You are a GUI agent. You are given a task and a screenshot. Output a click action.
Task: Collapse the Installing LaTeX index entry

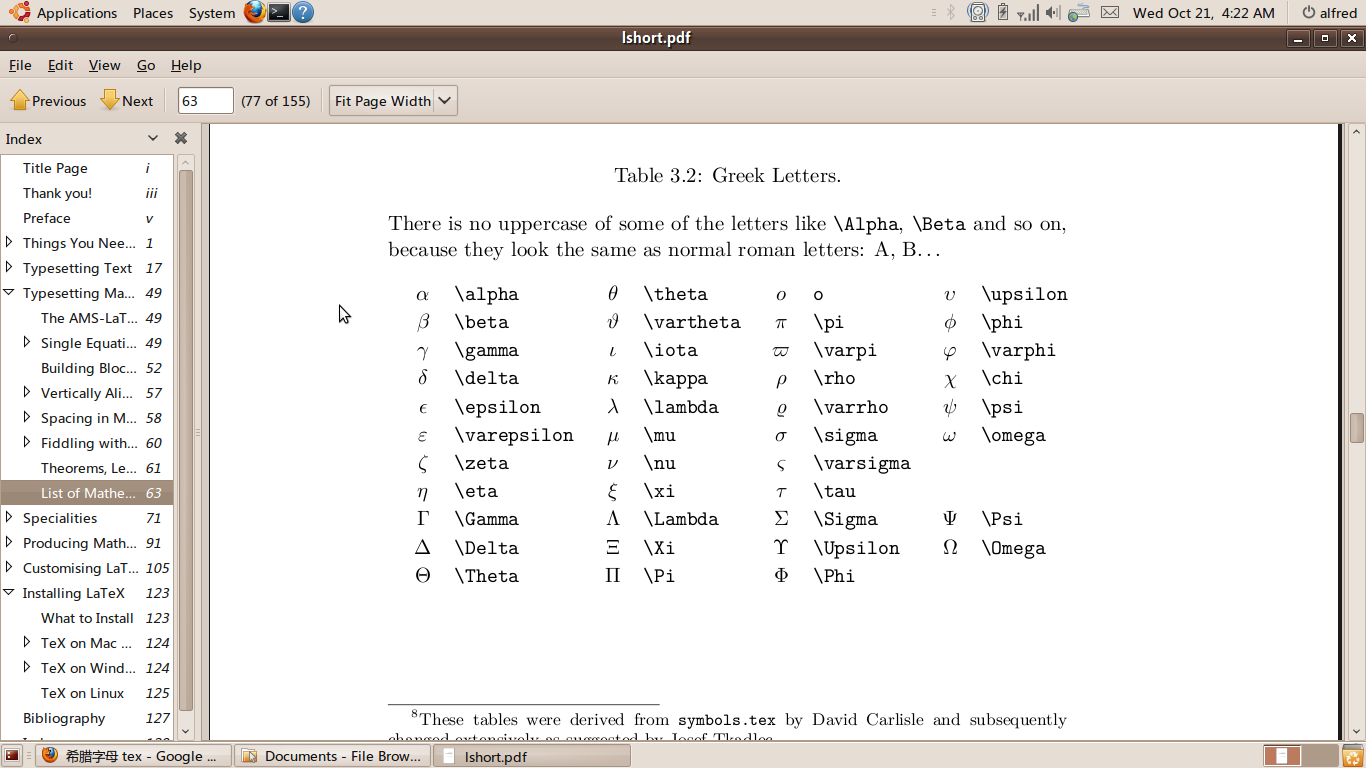(x=9, y=593)
